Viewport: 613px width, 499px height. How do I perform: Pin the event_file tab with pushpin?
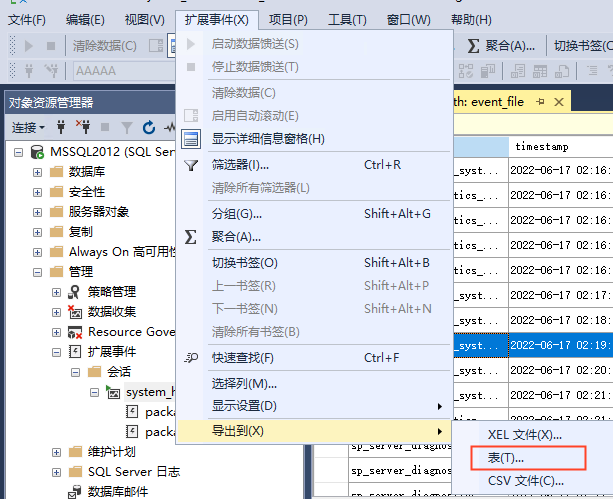(540, 102)
